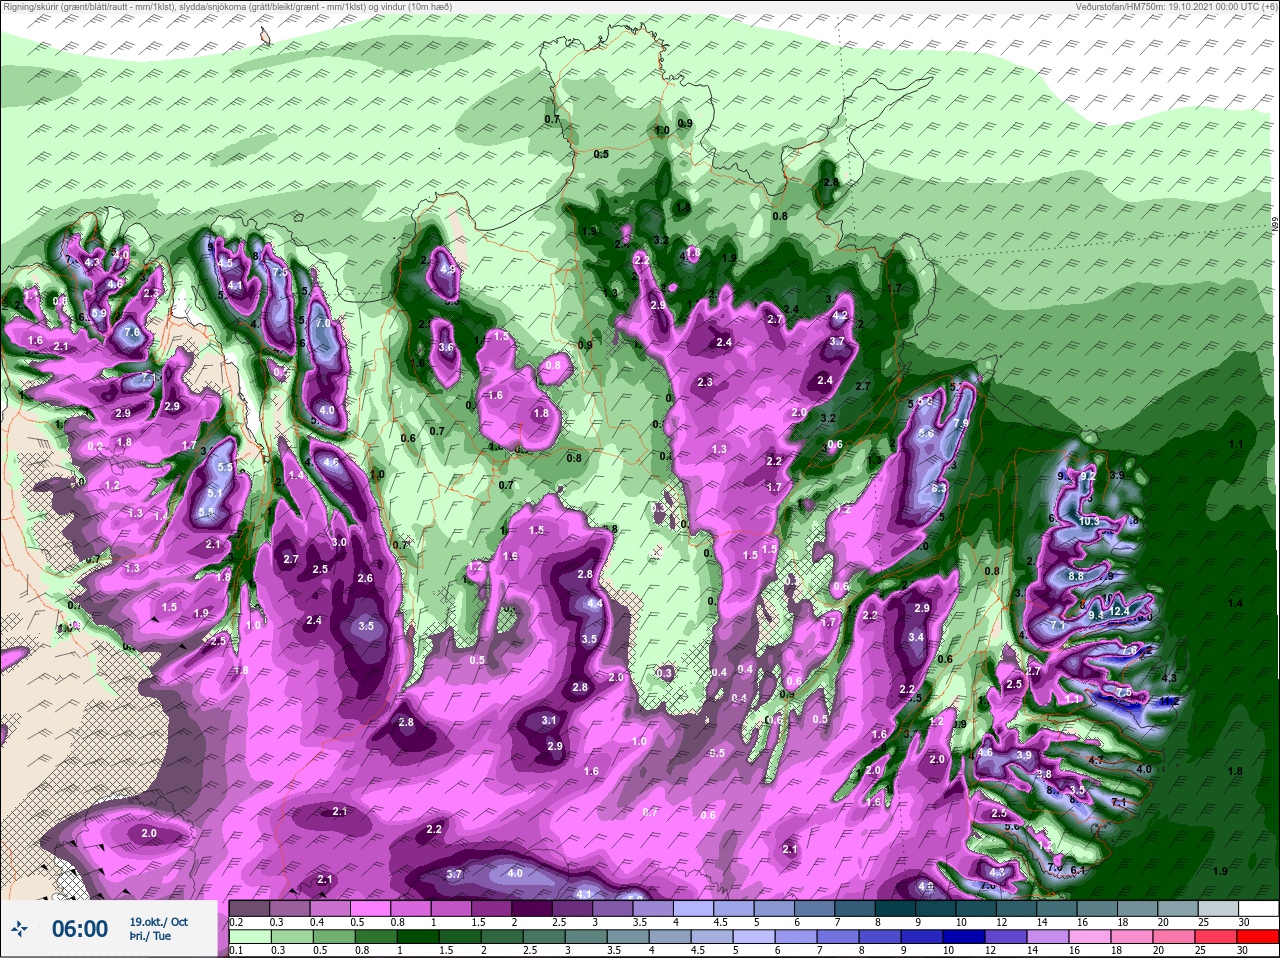
Task: Click the '3.0' precipitation value on the map
Action: 339,542
